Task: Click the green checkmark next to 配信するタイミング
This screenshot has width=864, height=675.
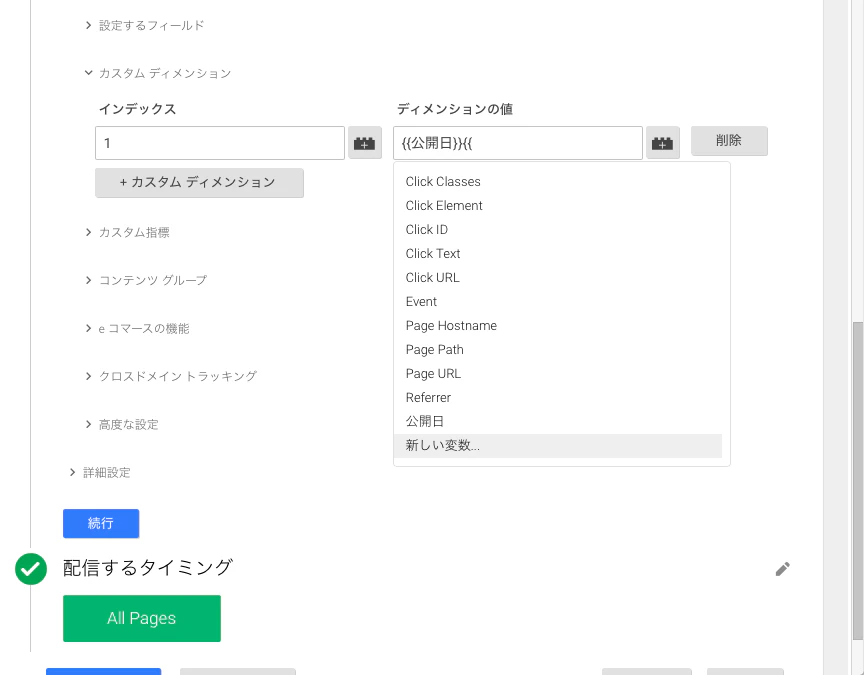Action: pos(31,569)
